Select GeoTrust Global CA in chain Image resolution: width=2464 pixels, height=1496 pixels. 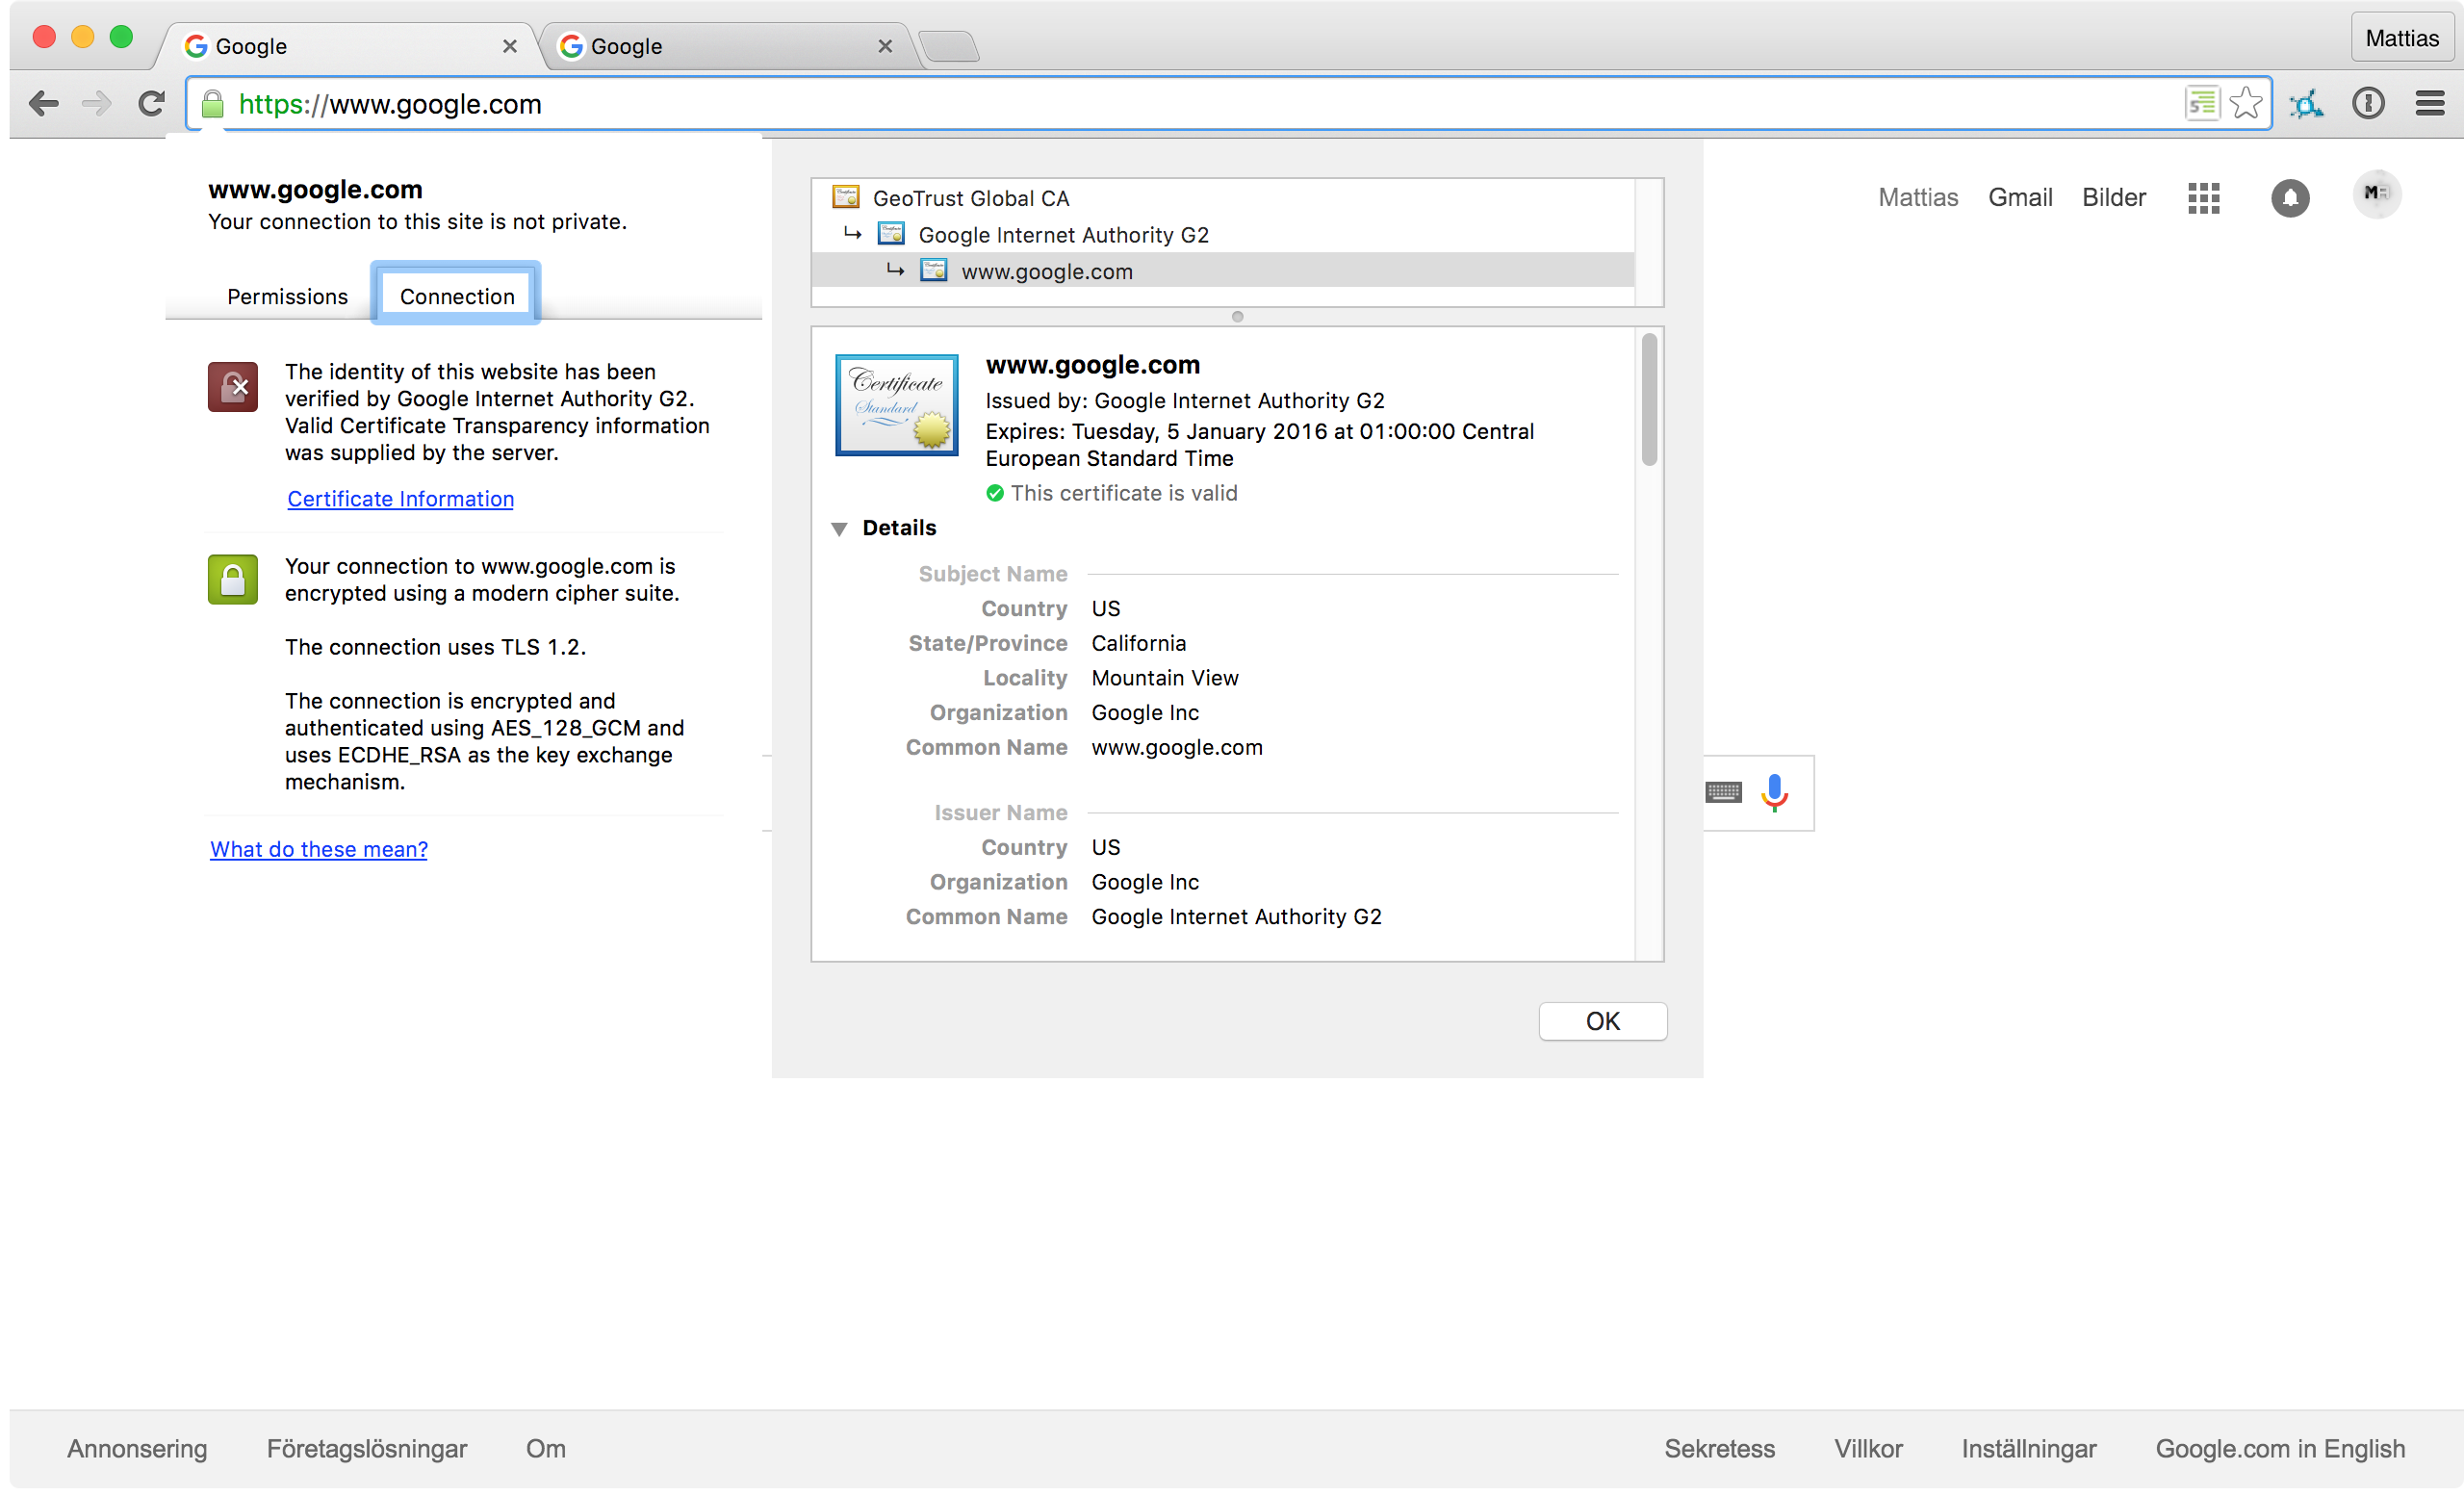point(970,198)
